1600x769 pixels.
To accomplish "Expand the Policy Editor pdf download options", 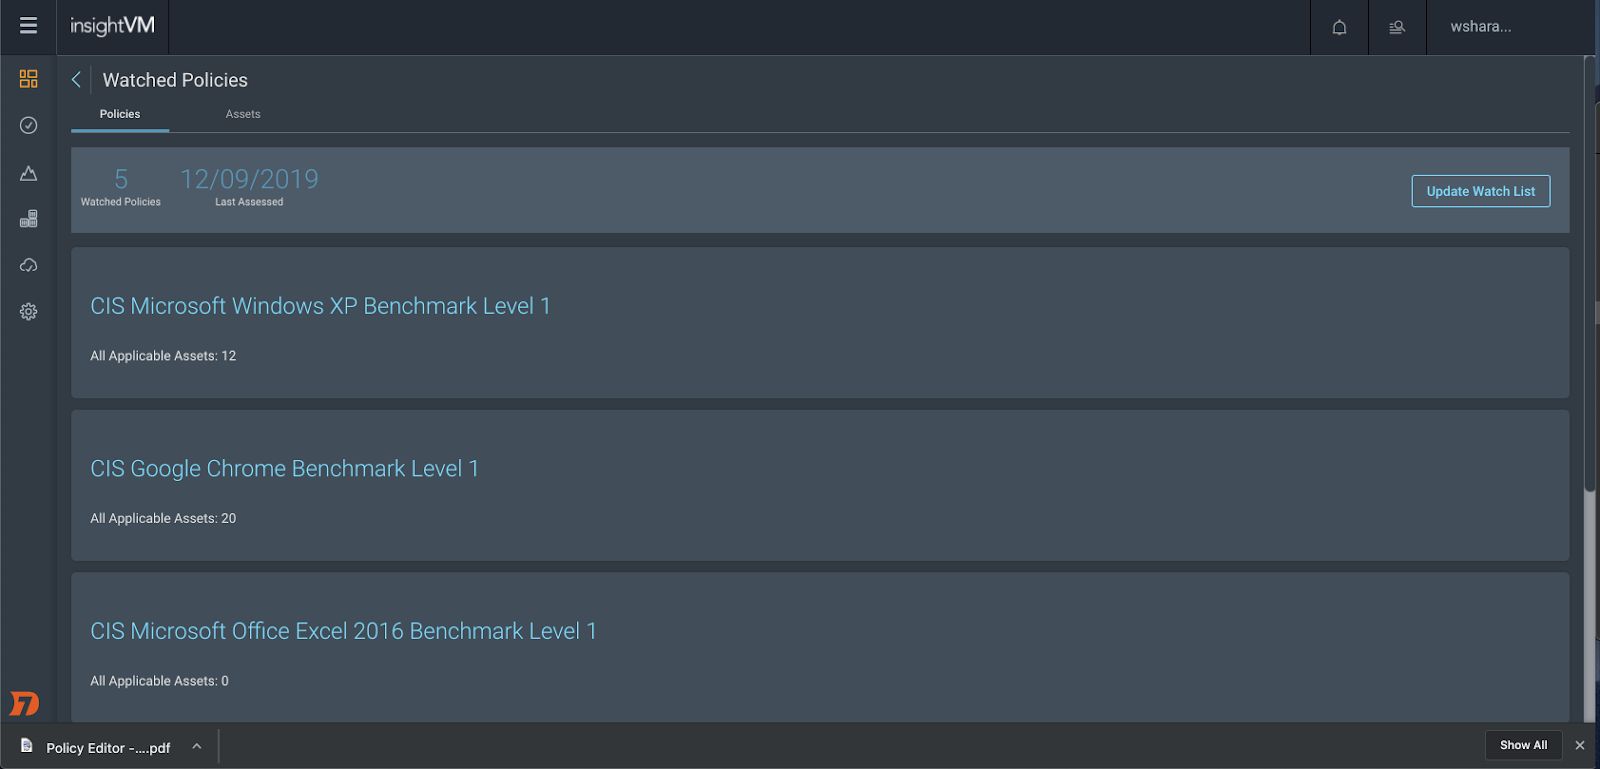I will pos(197,746).
